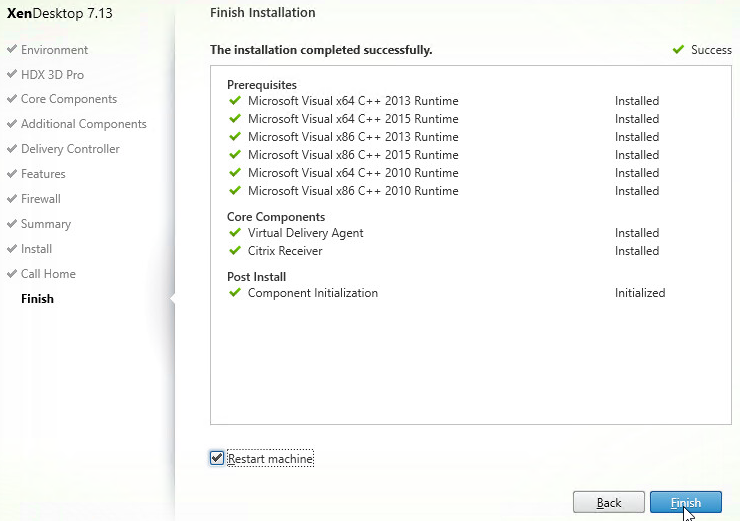
Task: Click checkmark next to Virtual Delivery Agent
Action: click(x=235, y=233)
